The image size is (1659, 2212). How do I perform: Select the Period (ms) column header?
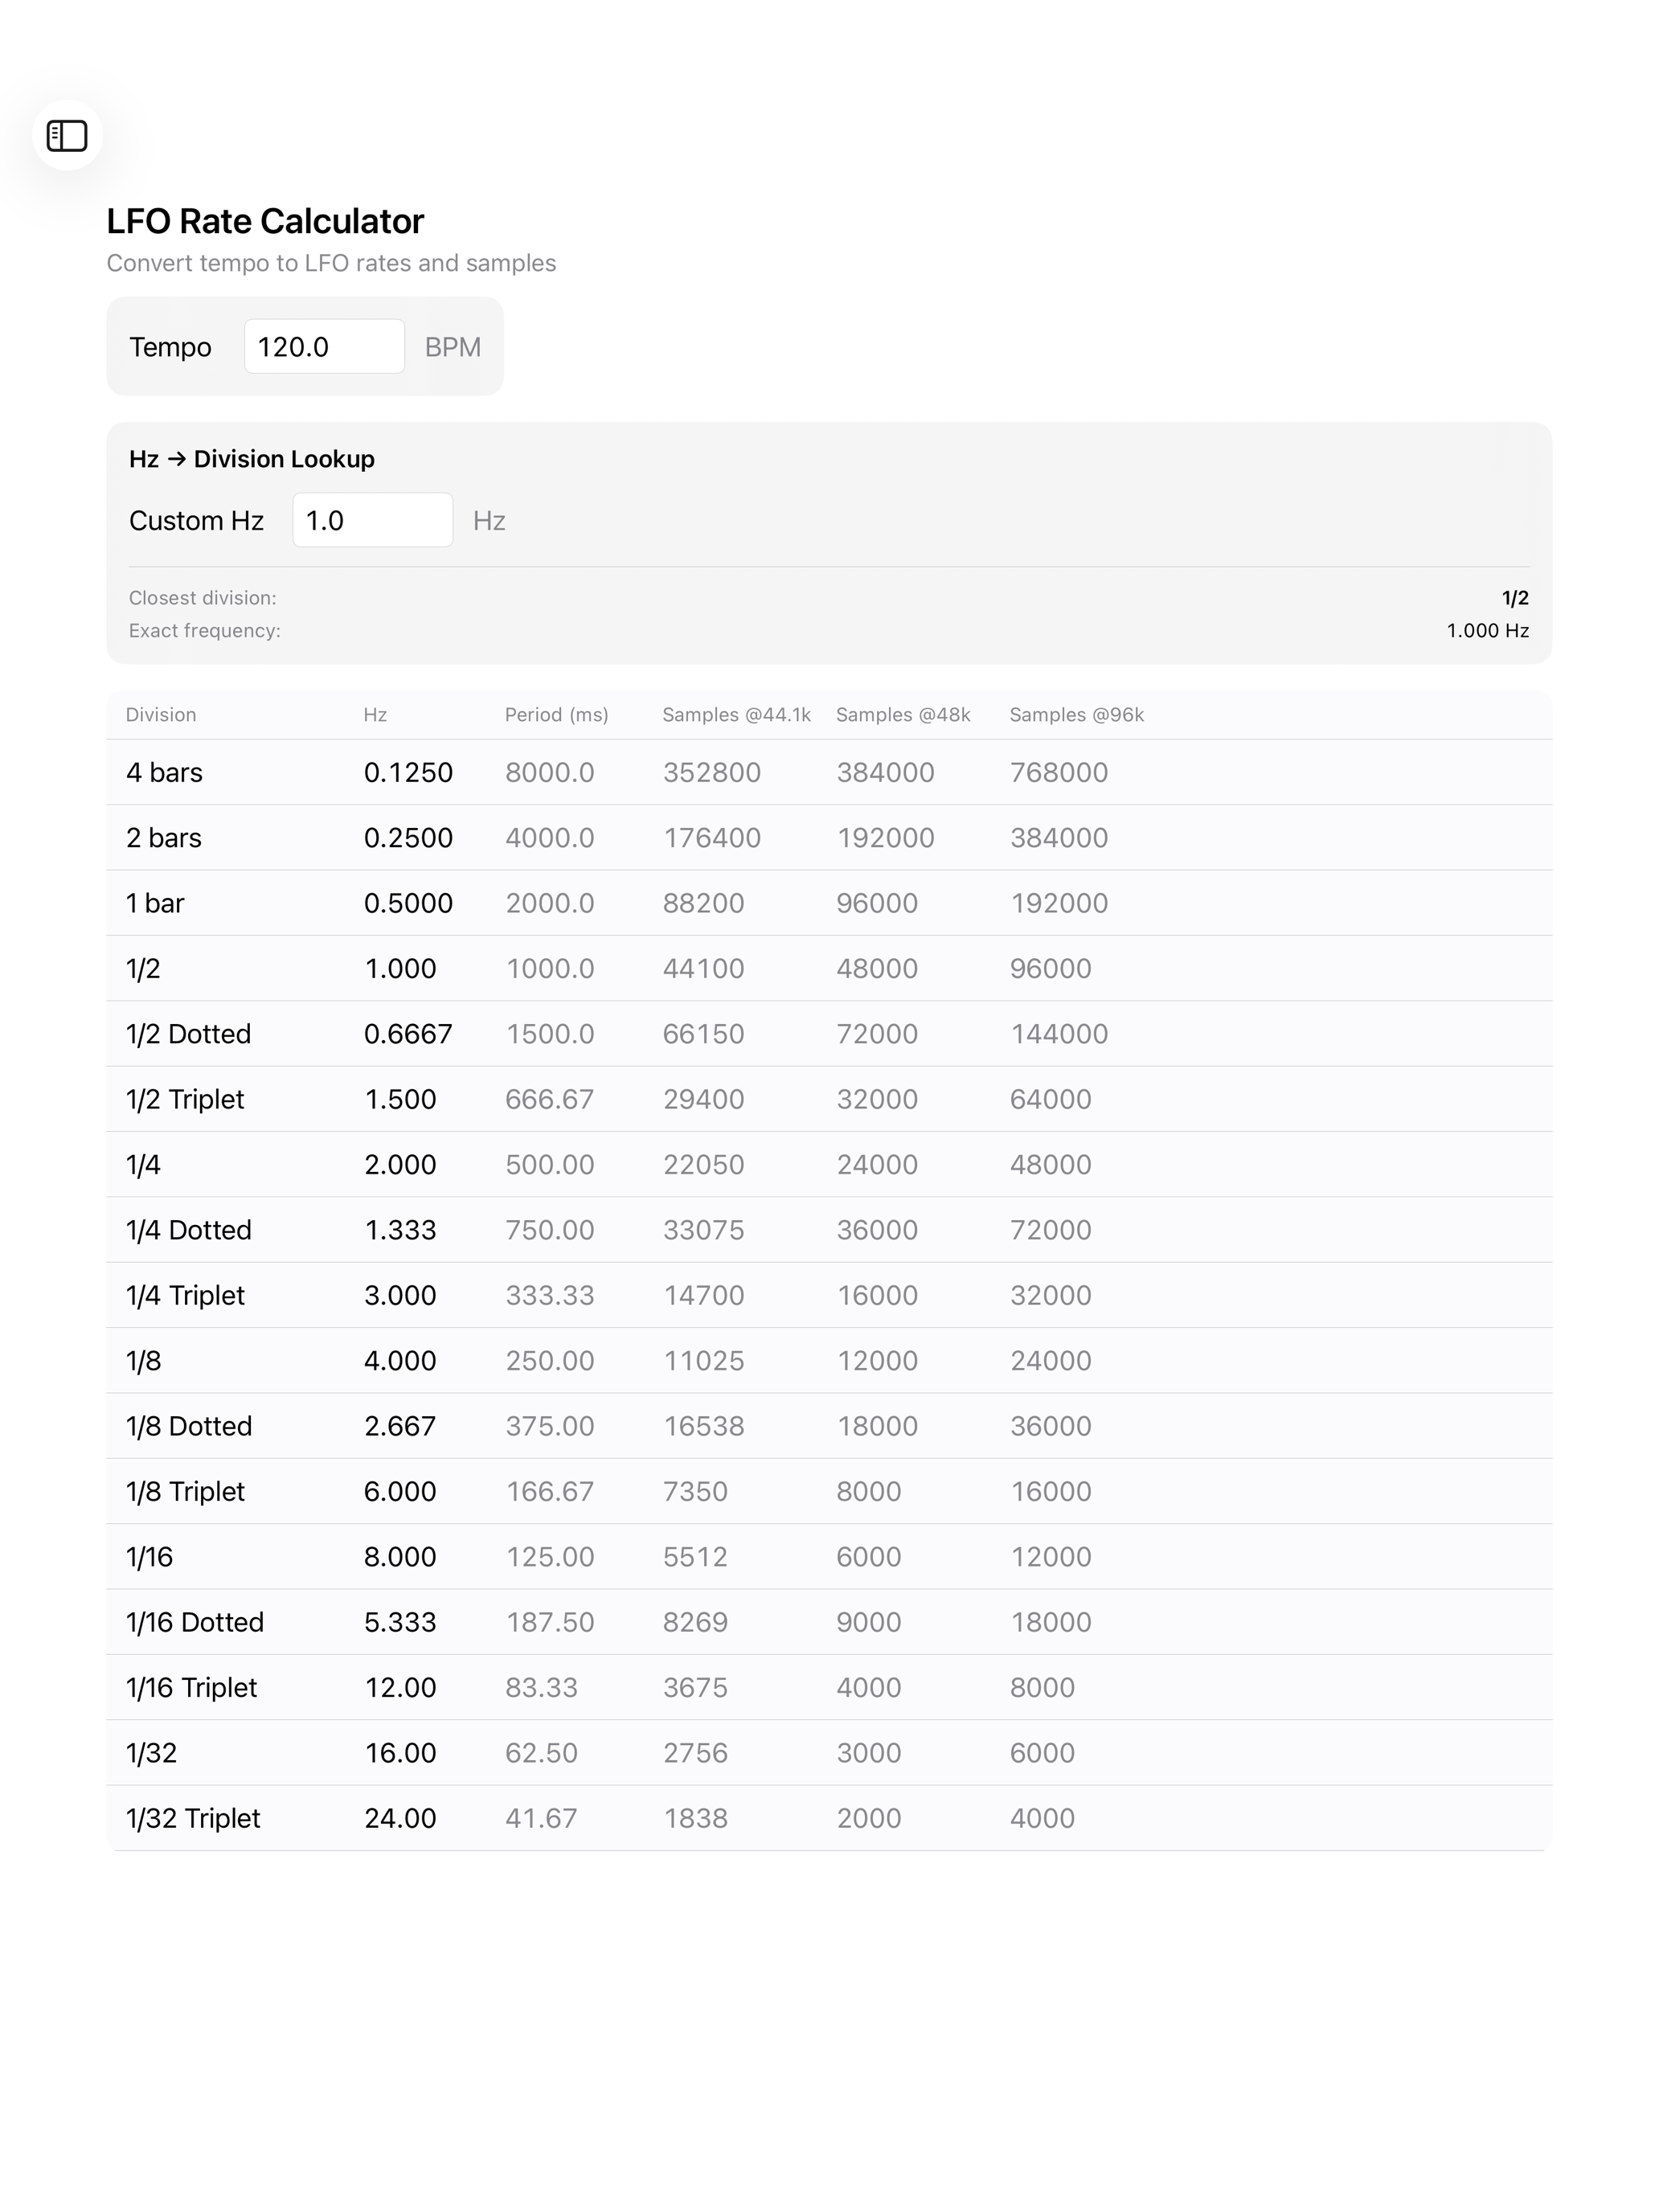556,714
